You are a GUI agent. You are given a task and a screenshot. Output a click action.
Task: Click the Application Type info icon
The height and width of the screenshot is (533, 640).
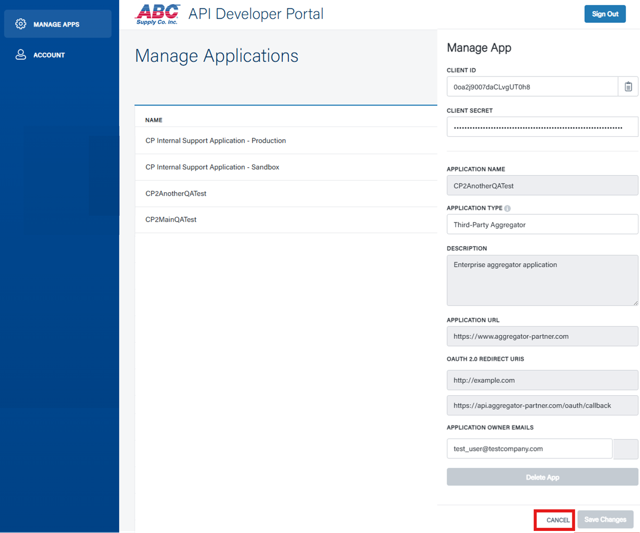coord(507,208)
